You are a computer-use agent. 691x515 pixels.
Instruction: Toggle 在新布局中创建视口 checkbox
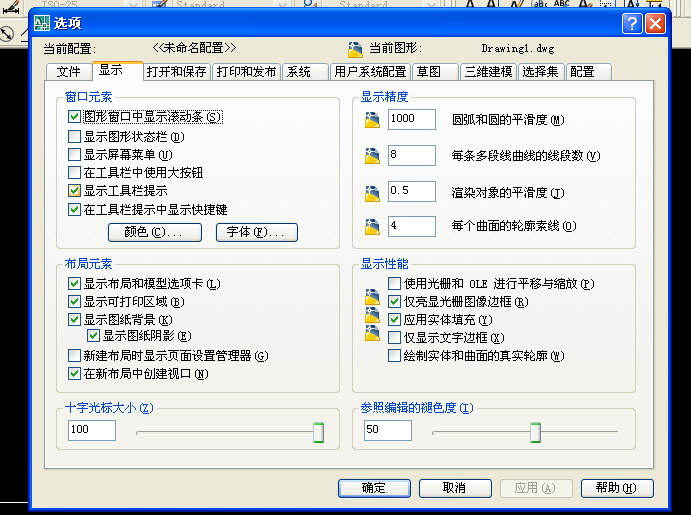(74, 374)
